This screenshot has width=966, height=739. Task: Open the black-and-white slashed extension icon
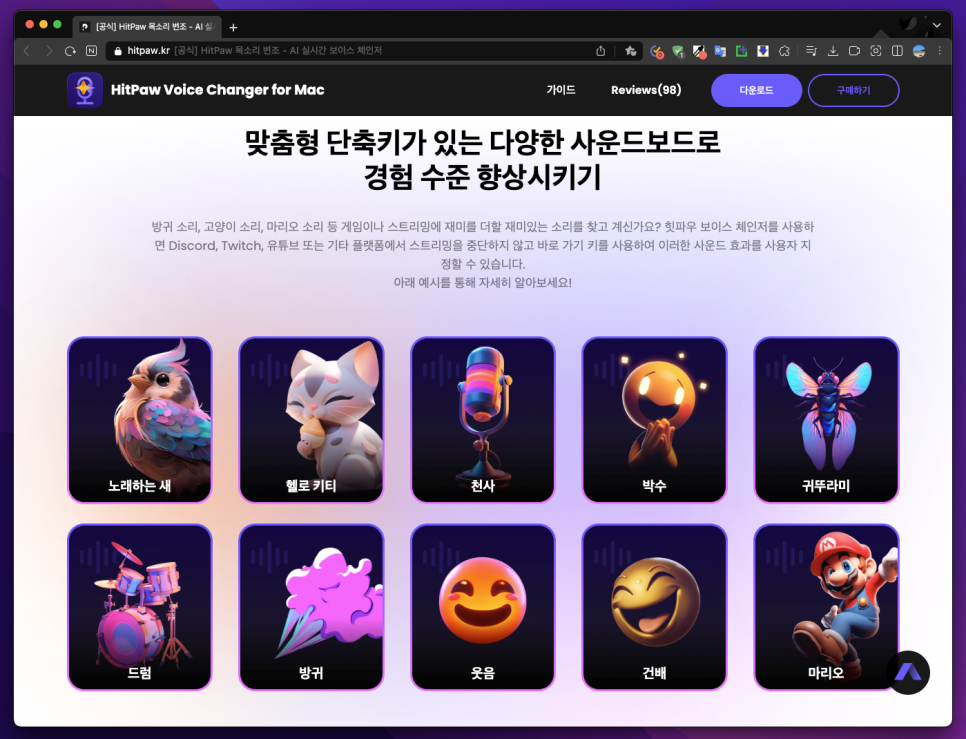click(699, 51)
